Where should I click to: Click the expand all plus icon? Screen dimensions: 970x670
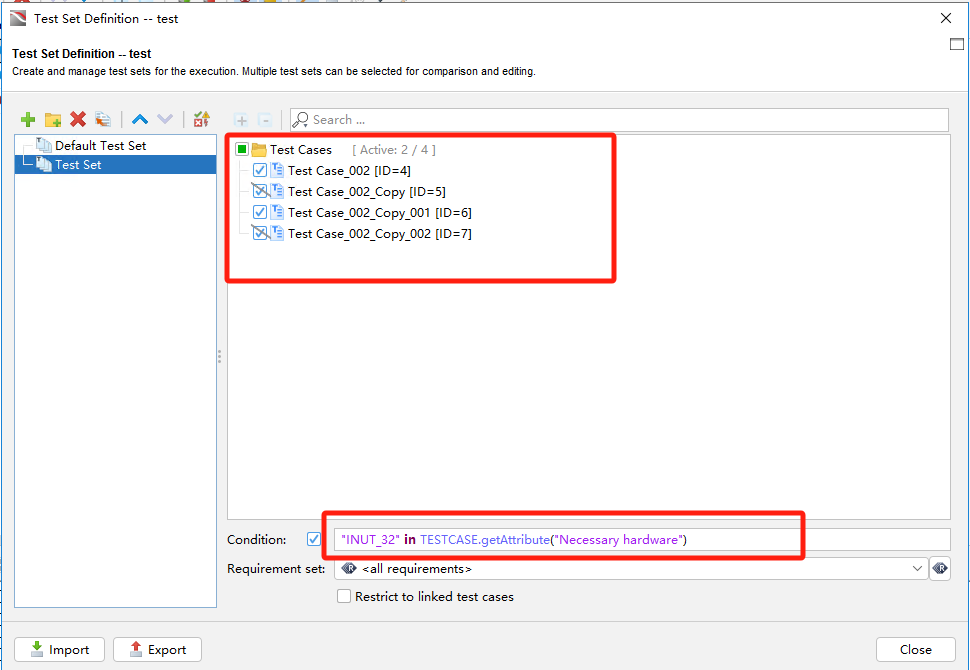241,120
